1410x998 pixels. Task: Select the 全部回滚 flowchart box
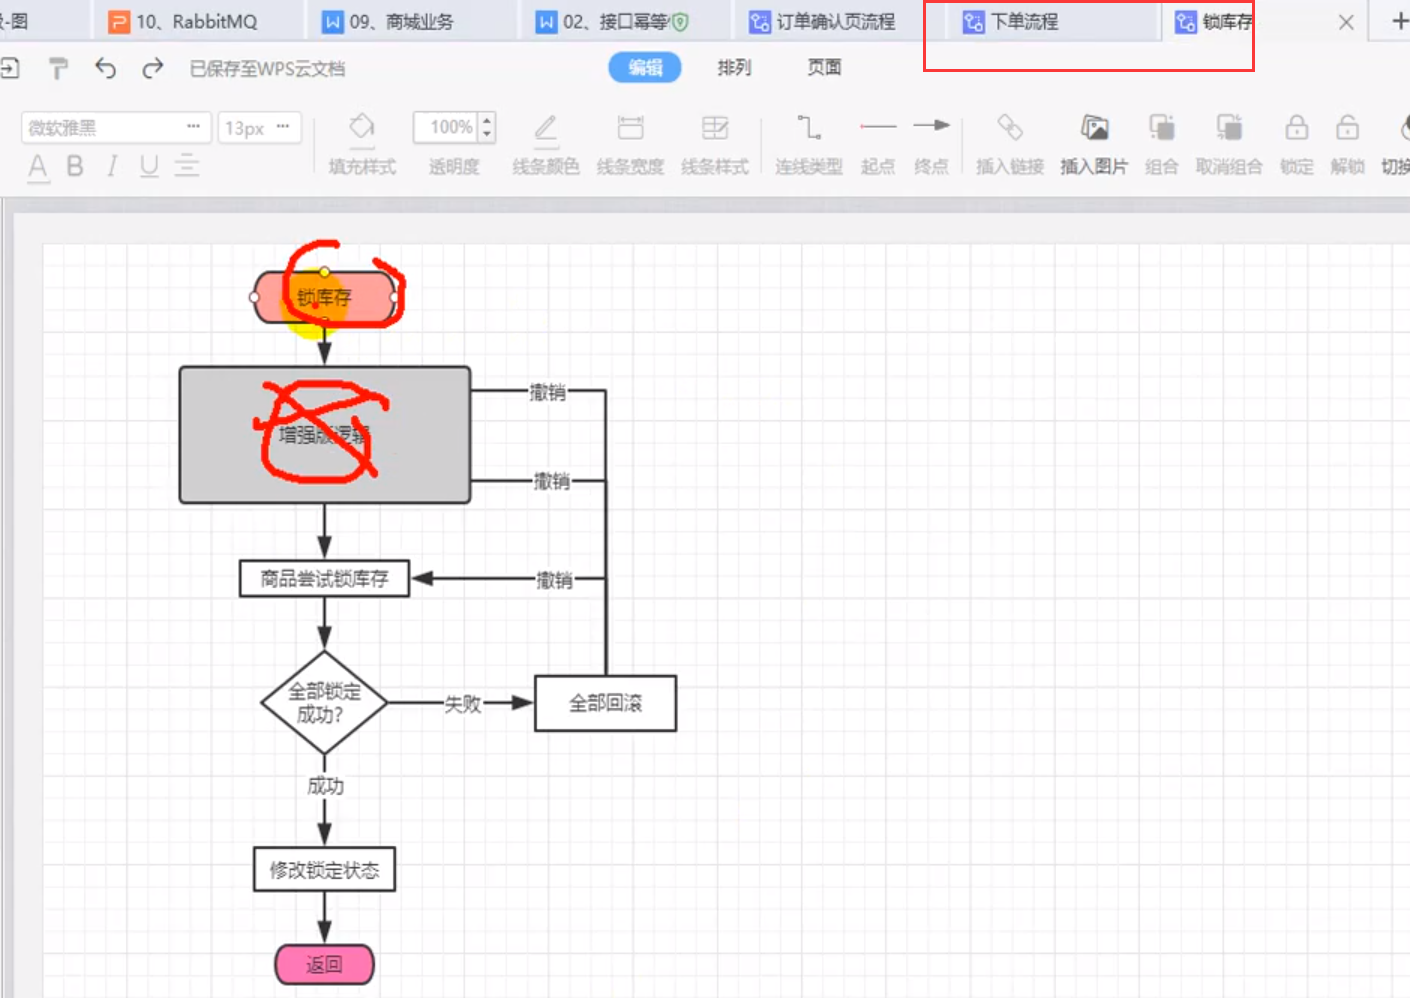coord(605,703)
